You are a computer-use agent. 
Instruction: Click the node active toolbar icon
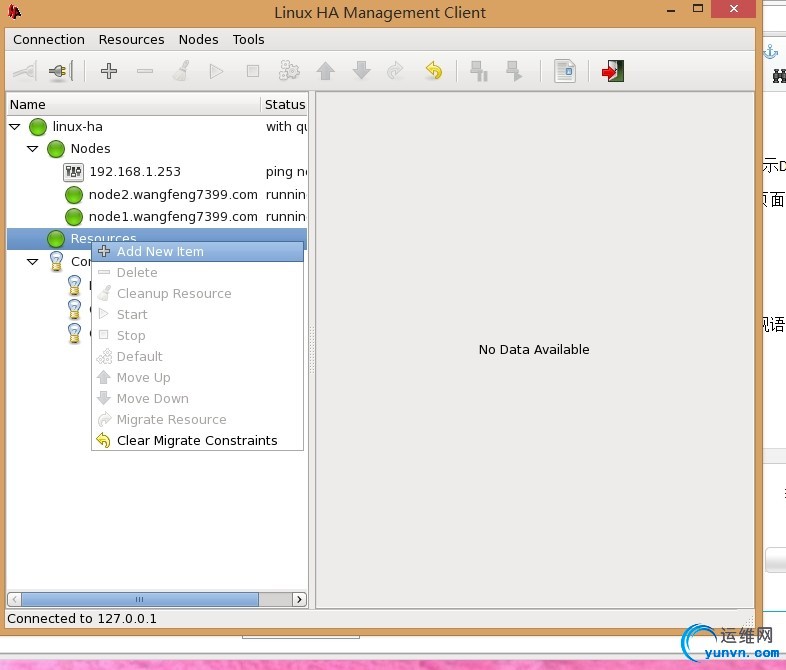click(514, 71)
